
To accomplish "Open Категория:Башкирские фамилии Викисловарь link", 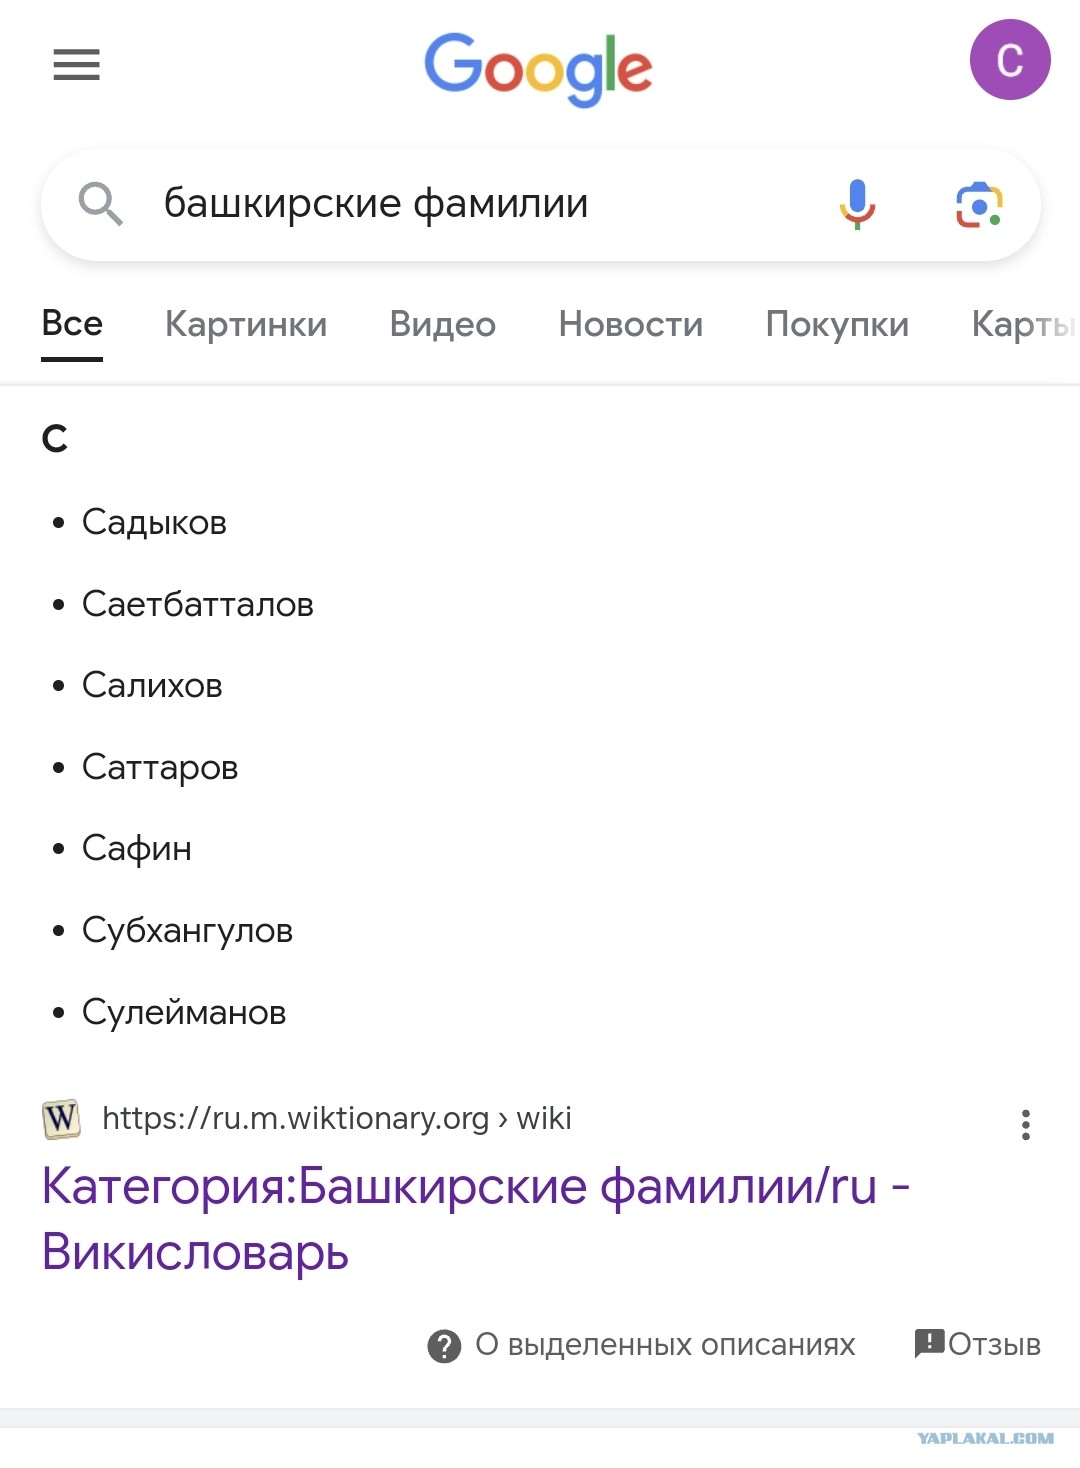I will 476,1219.
